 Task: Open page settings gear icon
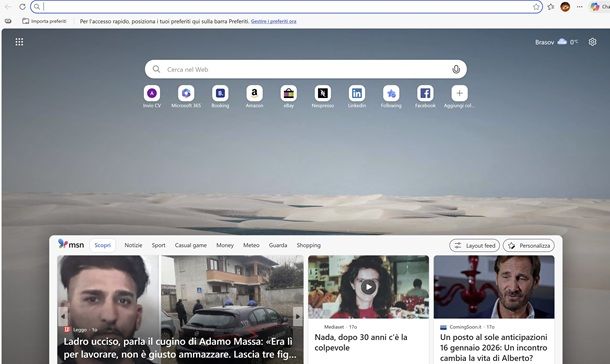[x=592, y=42]
